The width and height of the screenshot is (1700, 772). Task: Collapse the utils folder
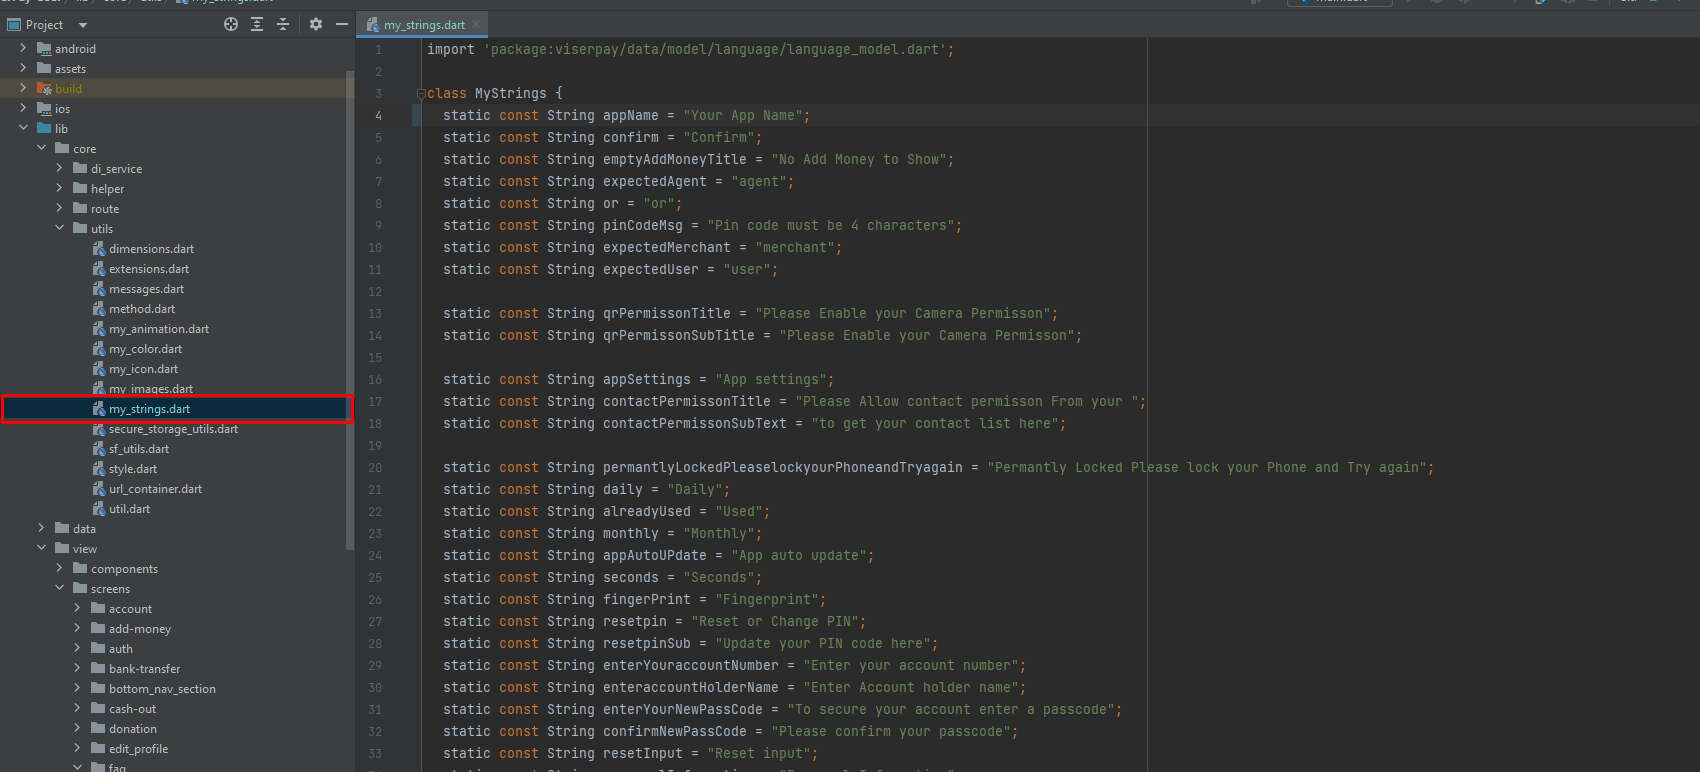pos(59,228)
